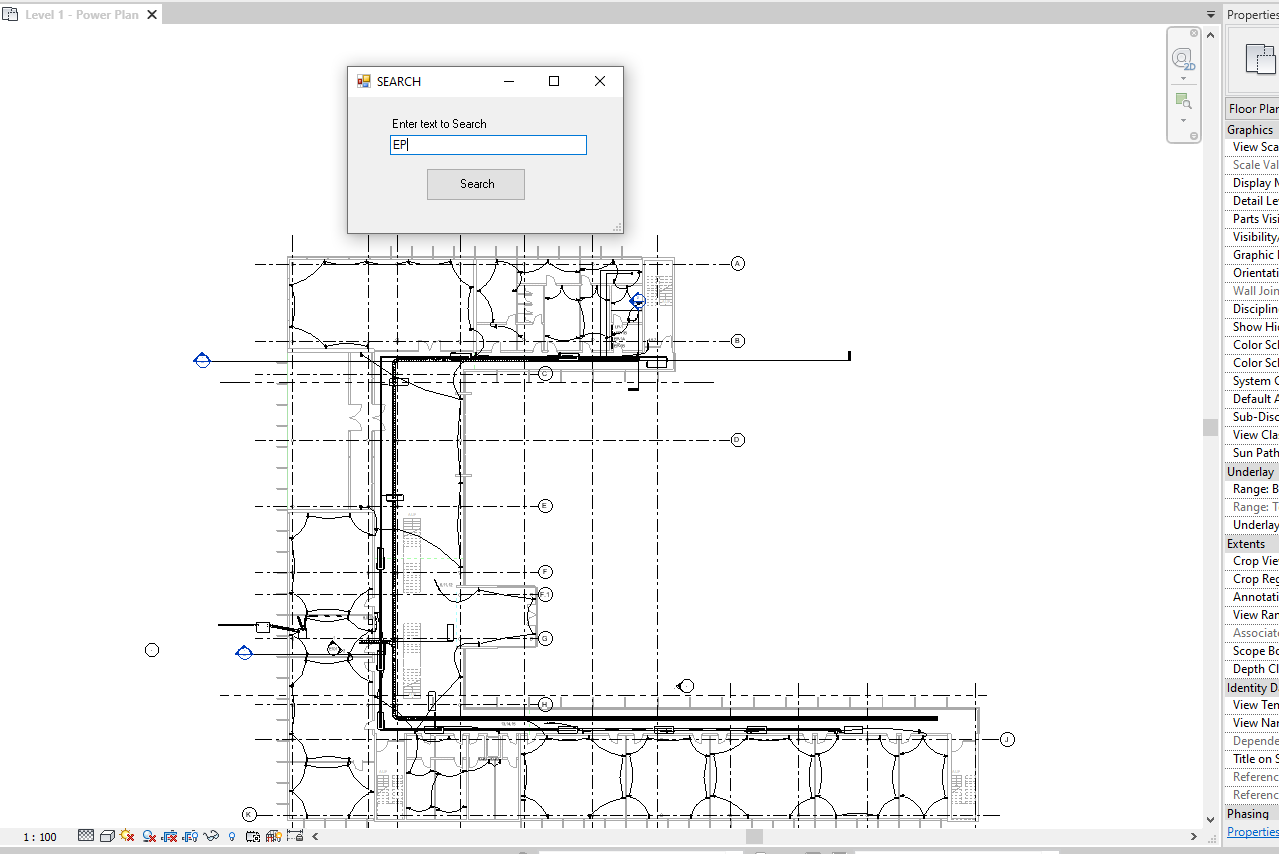Viewport: 1279px width, 854px height.
Task: Open the Visual Style icon in view bar
Action: pyautogui.click(x=107, y=836)
